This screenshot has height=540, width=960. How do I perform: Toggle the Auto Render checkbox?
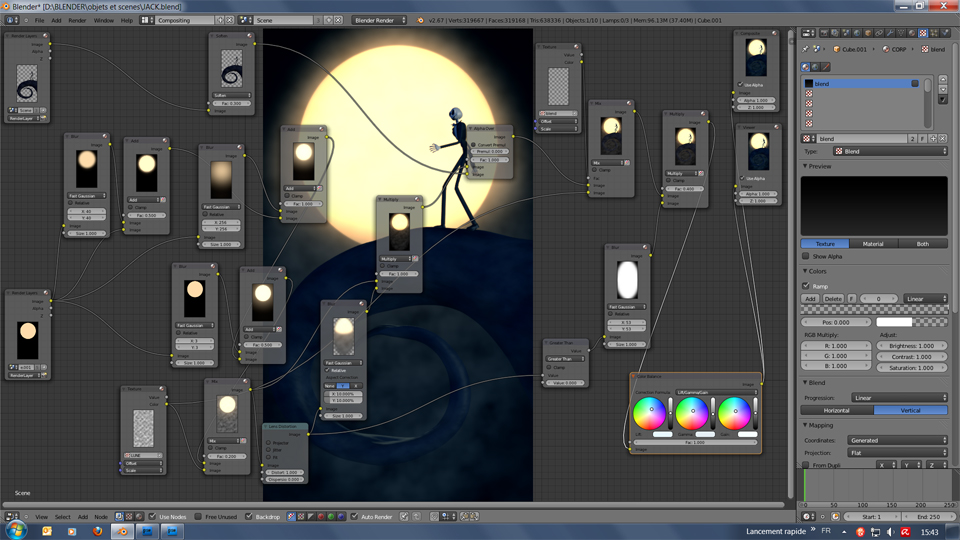point(354,516)
